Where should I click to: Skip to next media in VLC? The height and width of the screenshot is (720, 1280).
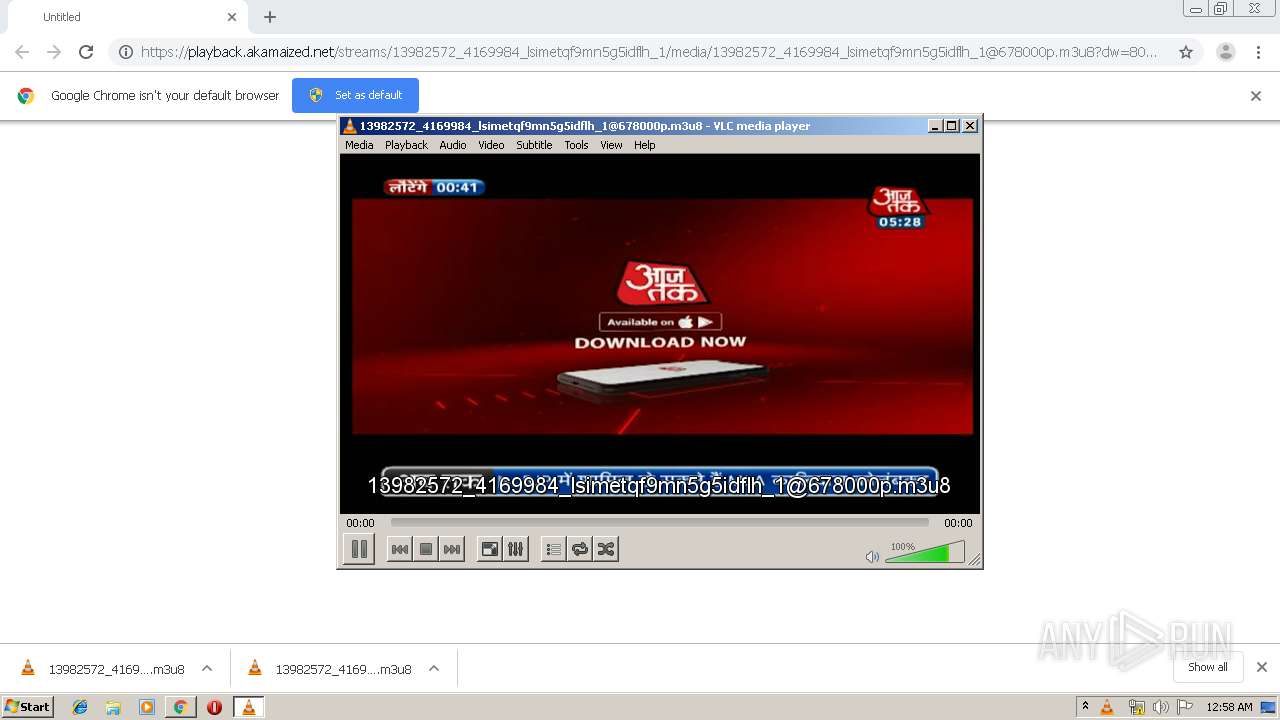[452, 549]
